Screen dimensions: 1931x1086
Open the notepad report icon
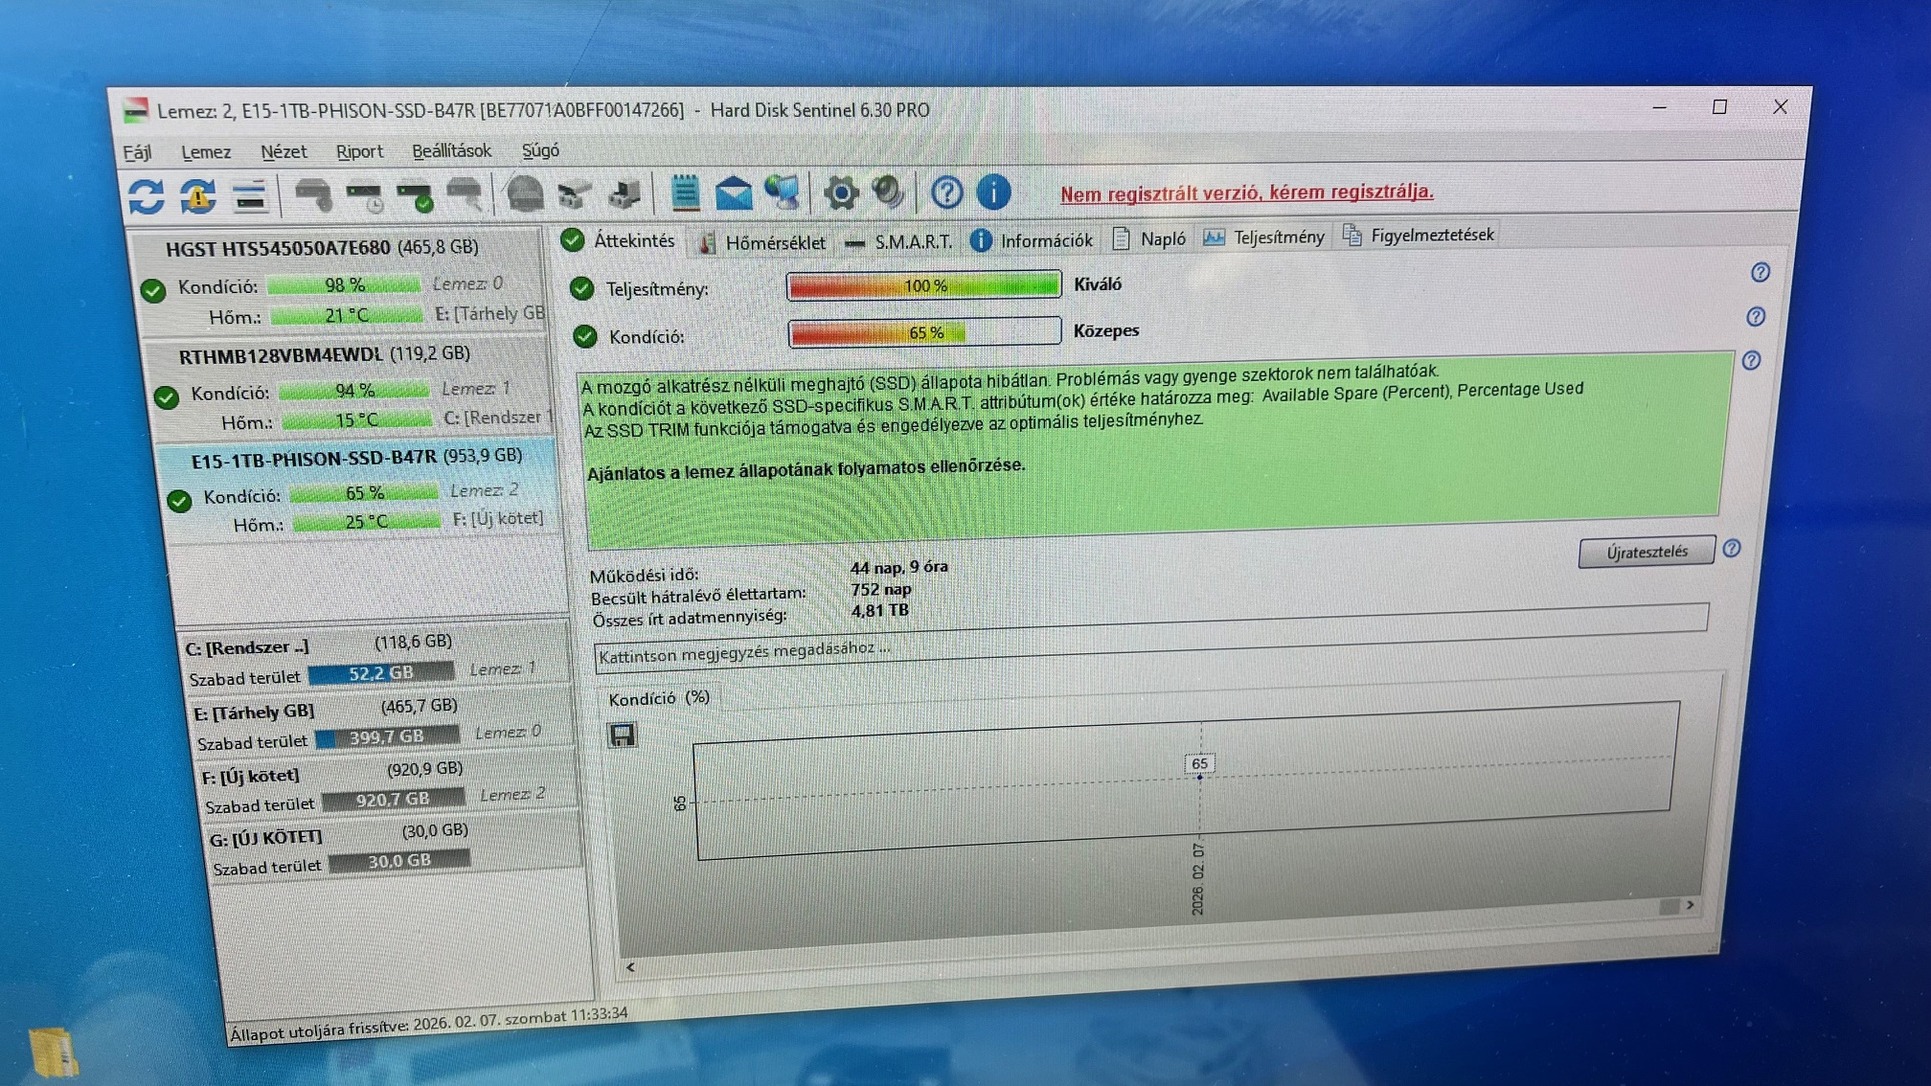[685, 193]
